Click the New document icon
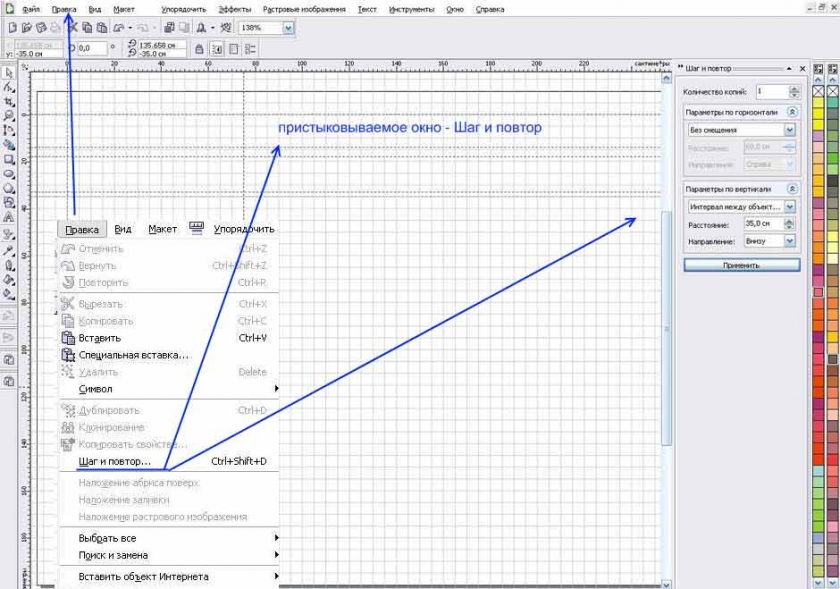Viewport: 840px width, 589px height. point(12,28)
